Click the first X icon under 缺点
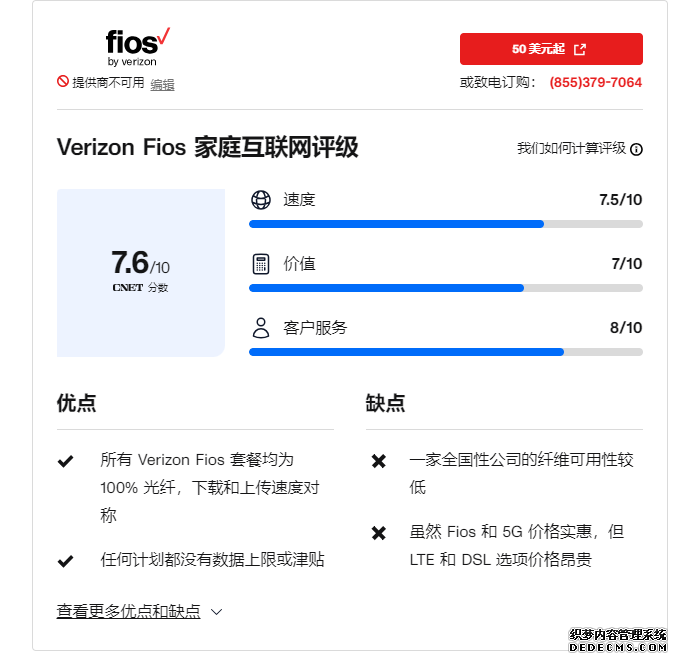Viewport: 678px width, 662px height. (379, 461)
